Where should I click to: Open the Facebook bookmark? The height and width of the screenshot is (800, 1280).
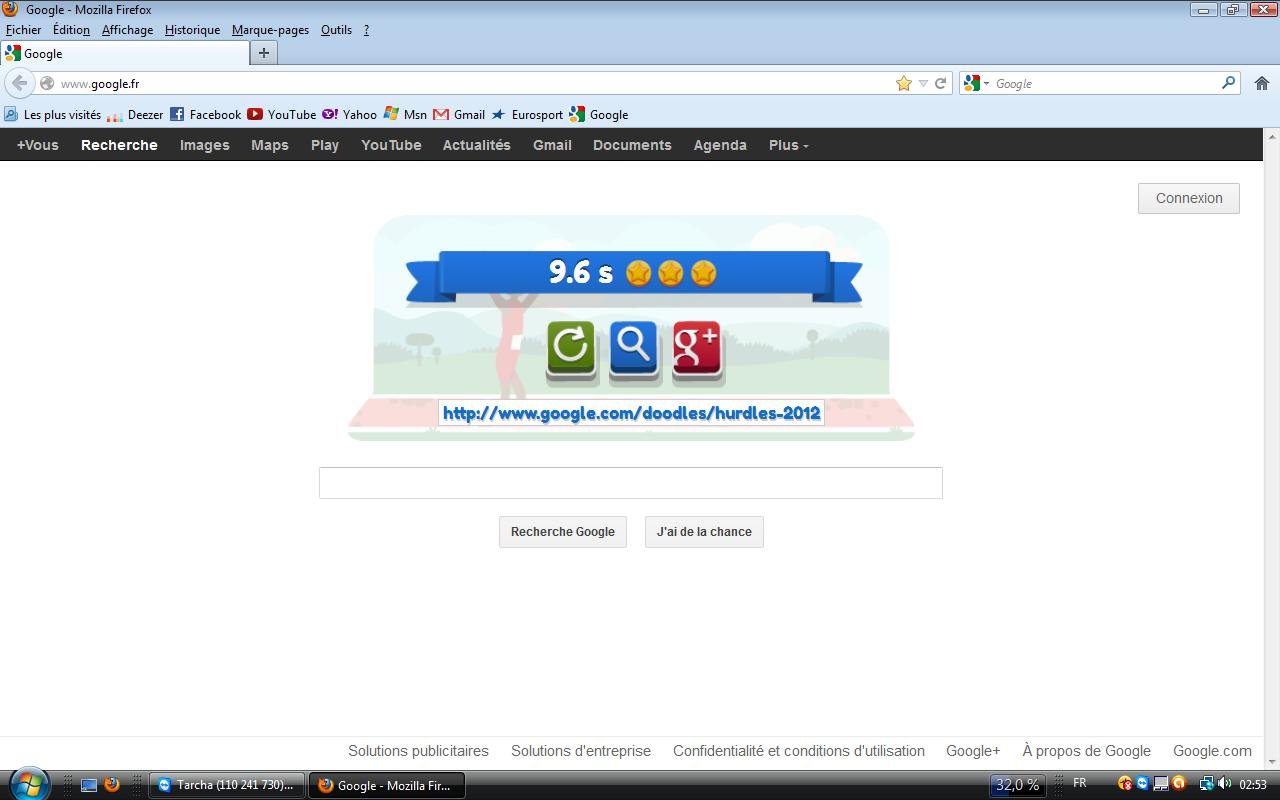205,115
